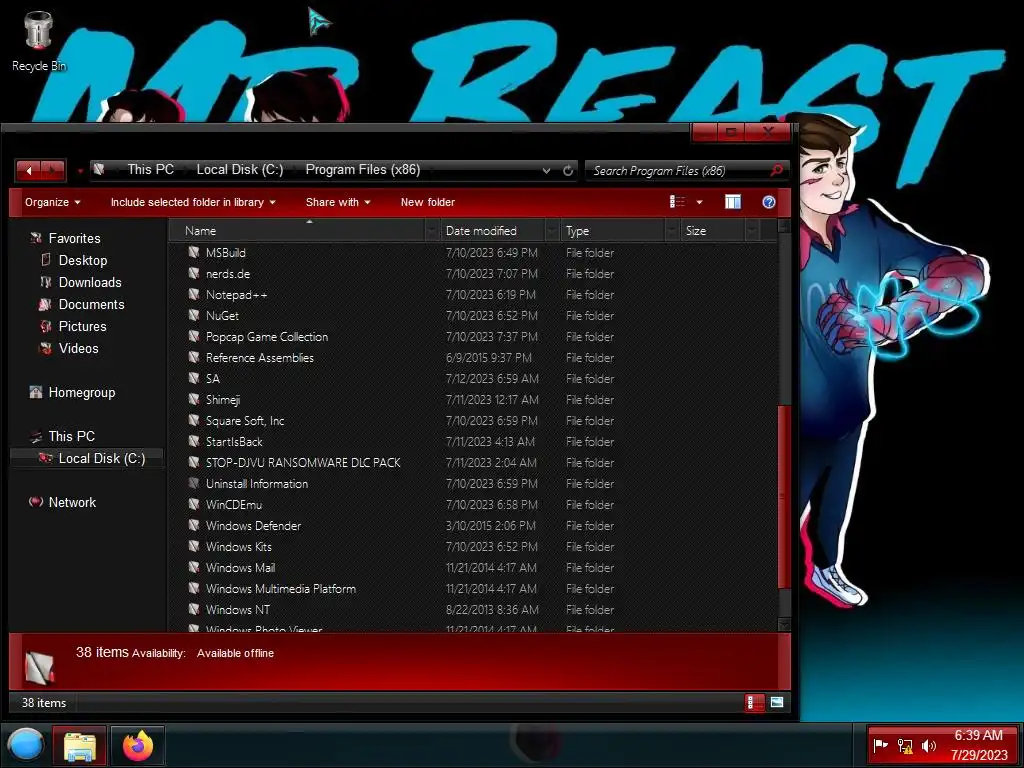Open the Date modified column filter dropdown

click(552, 231)
